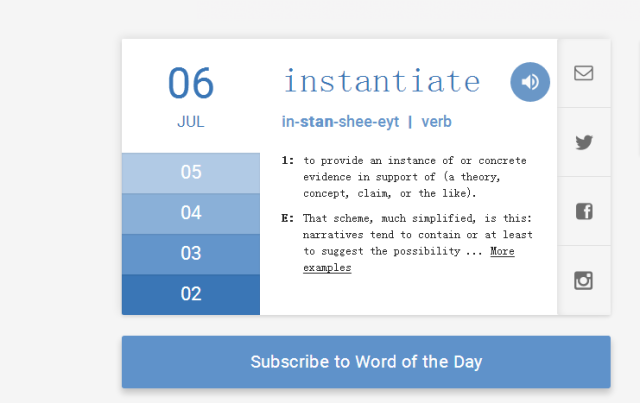Click the in-stan-shee-eyt pronunciation text

[340, 122]
